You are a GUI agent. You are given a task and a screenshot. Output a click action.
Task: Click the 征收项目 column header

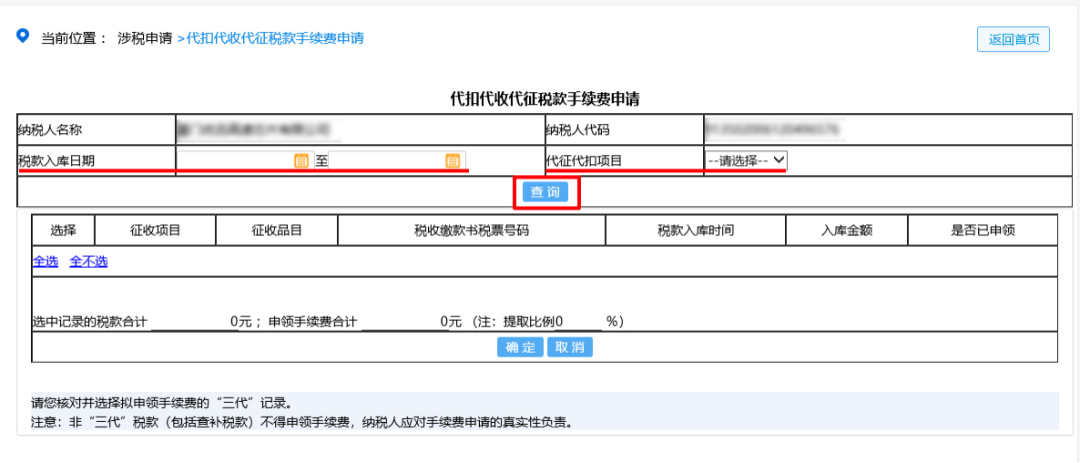pos(155,230)
